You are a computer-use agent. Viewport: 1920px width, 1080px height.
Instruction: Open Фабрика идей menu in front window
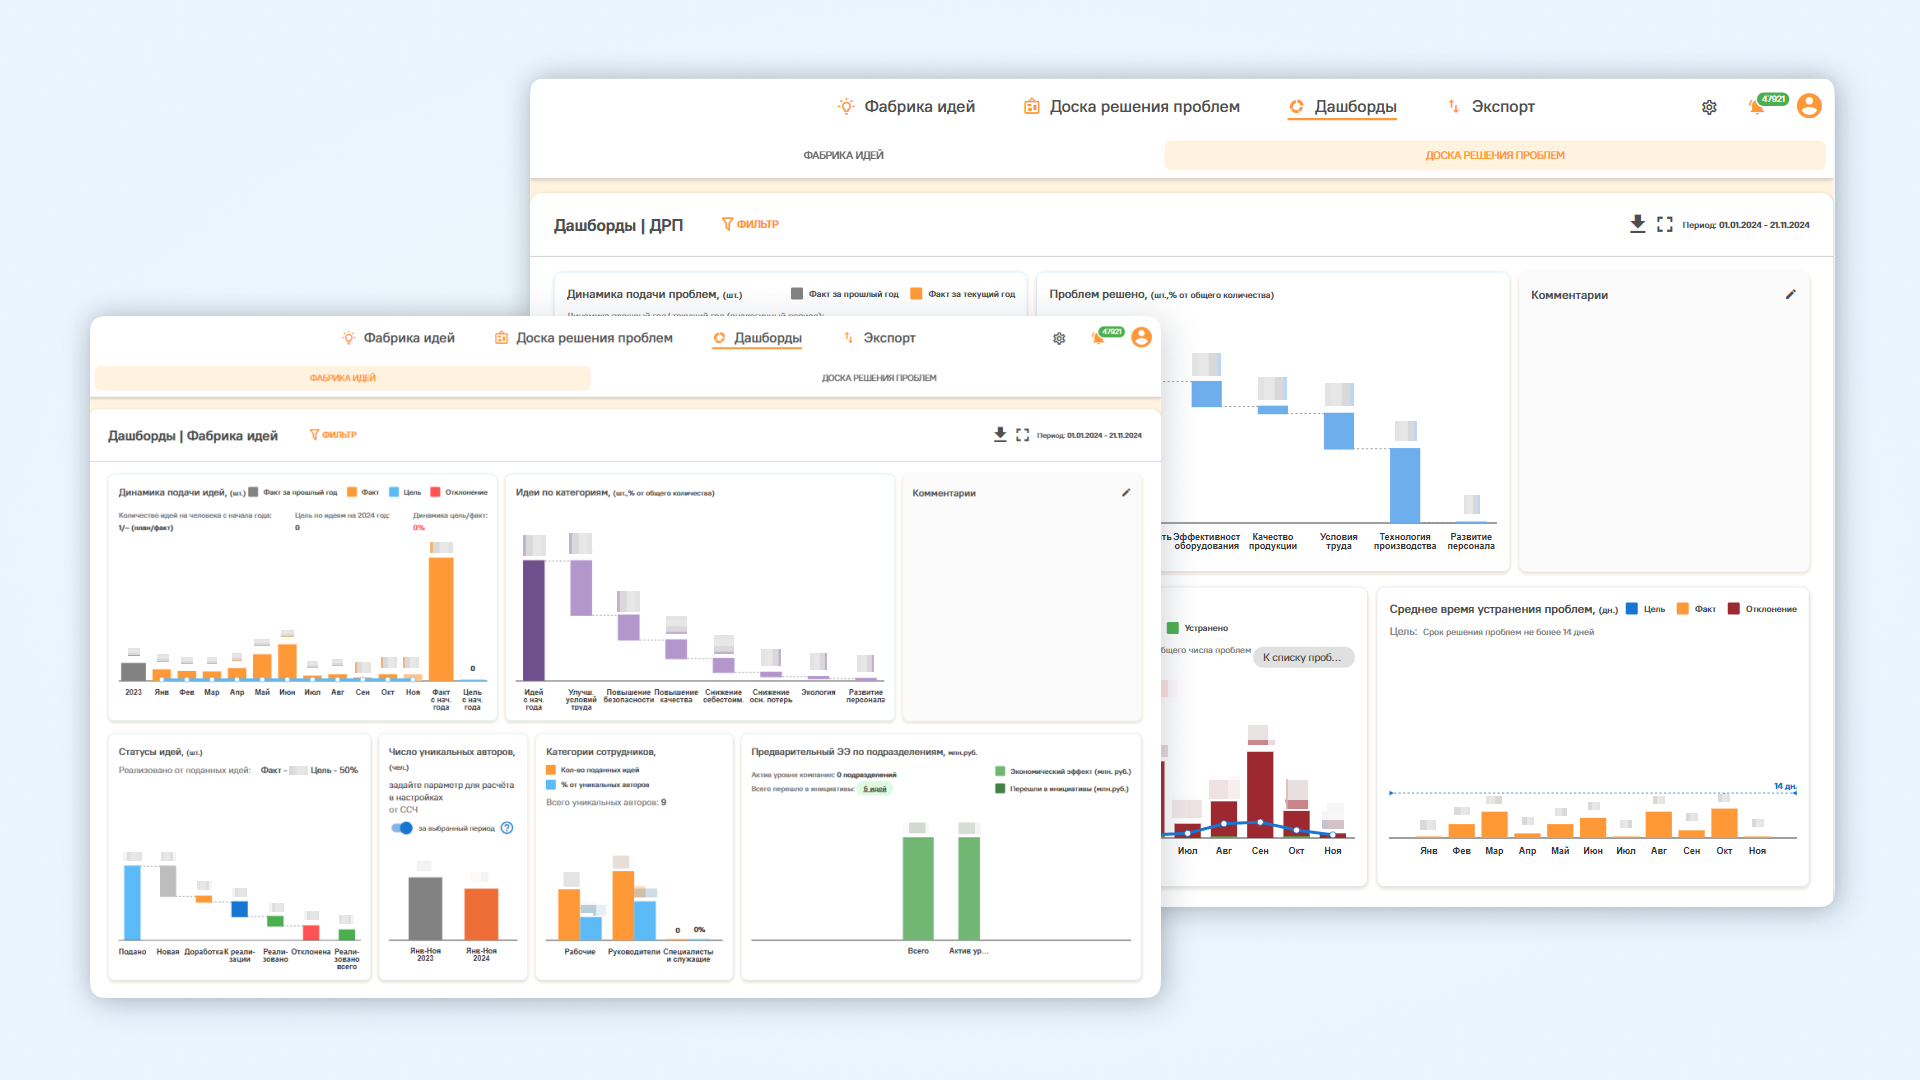tap(409, 338)
